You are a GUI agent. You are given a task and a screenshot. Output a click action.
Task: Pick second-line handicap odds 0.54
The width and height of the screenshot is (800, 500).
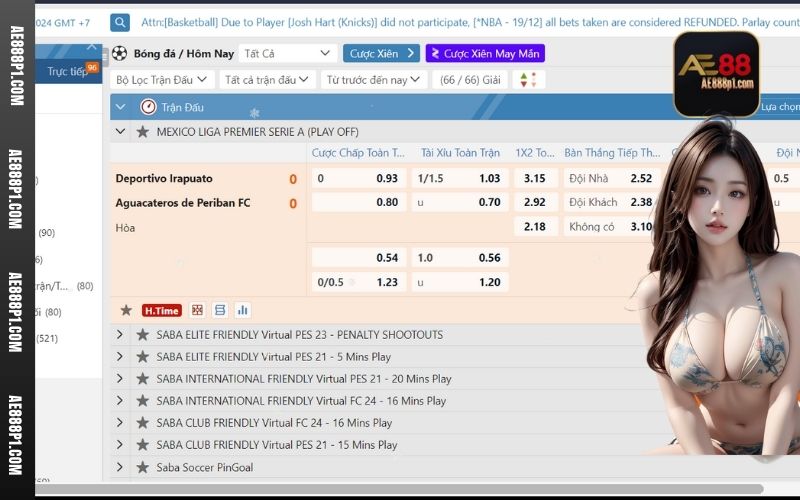359,258
